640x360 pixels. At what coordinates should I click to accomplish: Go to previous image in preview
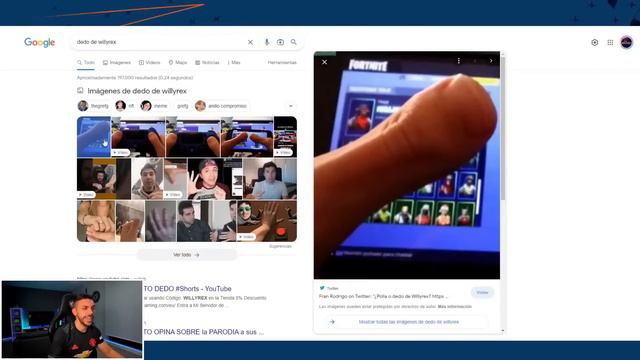475,61
